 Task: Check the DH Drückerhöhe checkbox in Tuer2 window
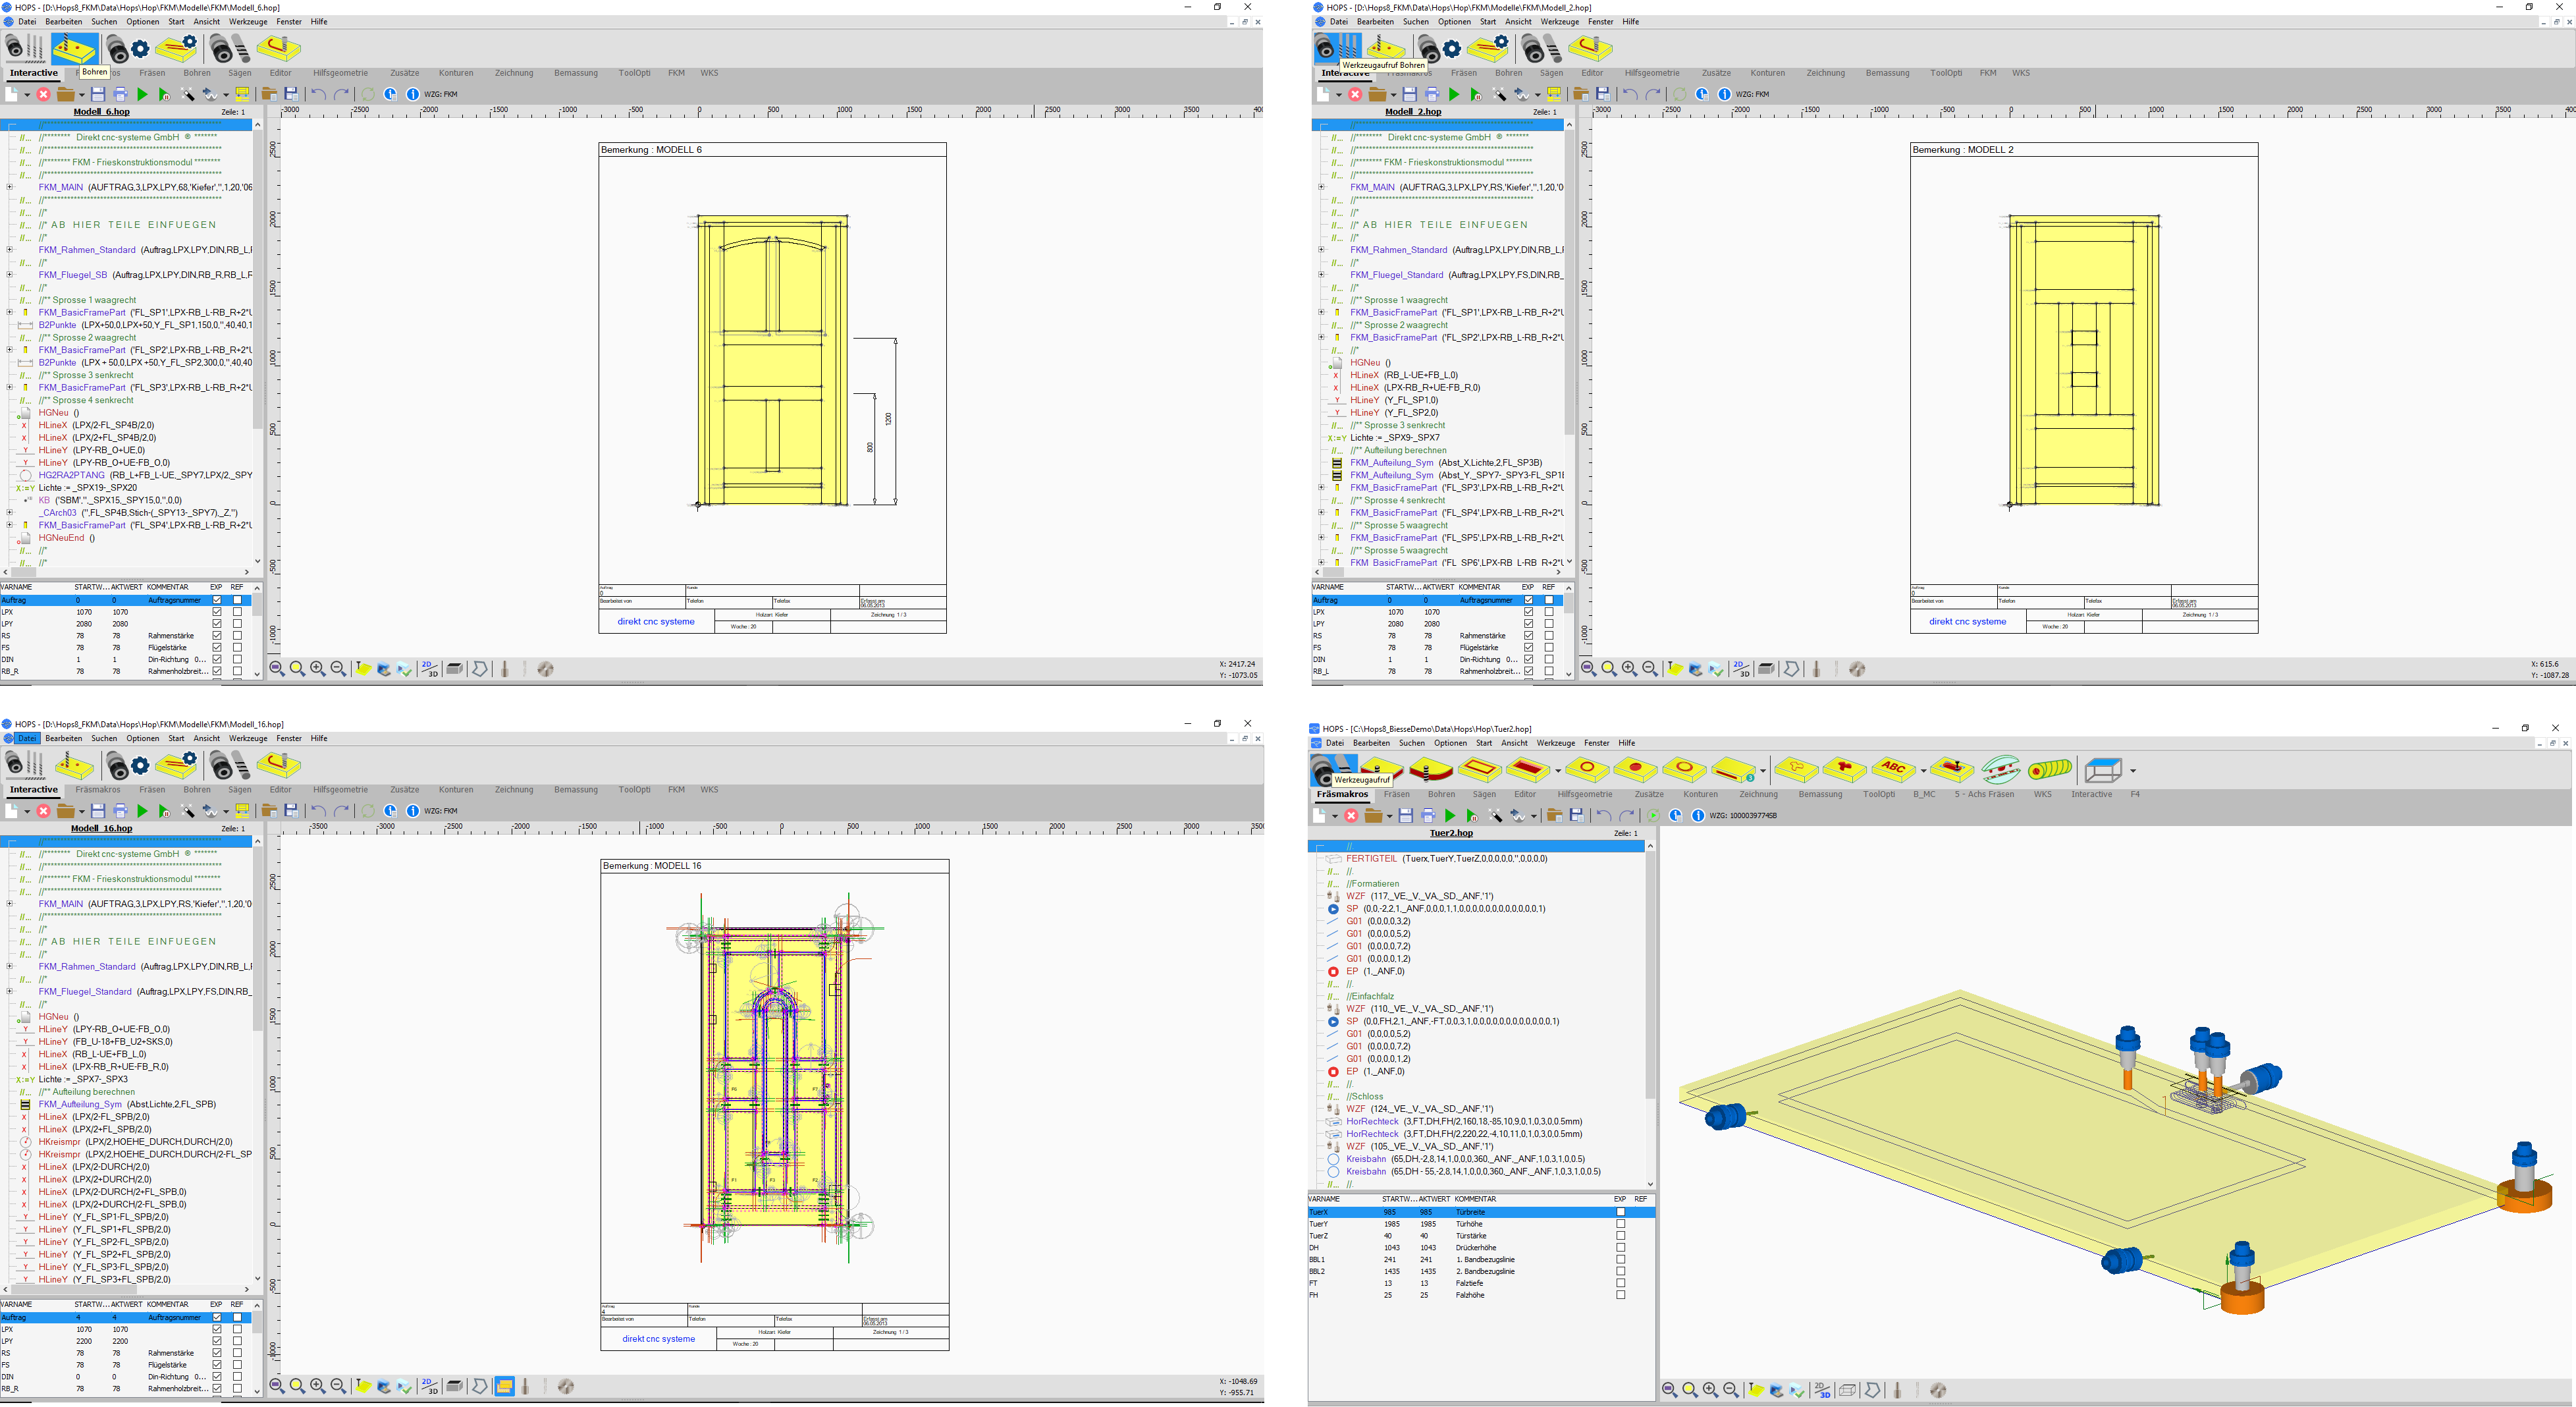tap(1621, 1248)
